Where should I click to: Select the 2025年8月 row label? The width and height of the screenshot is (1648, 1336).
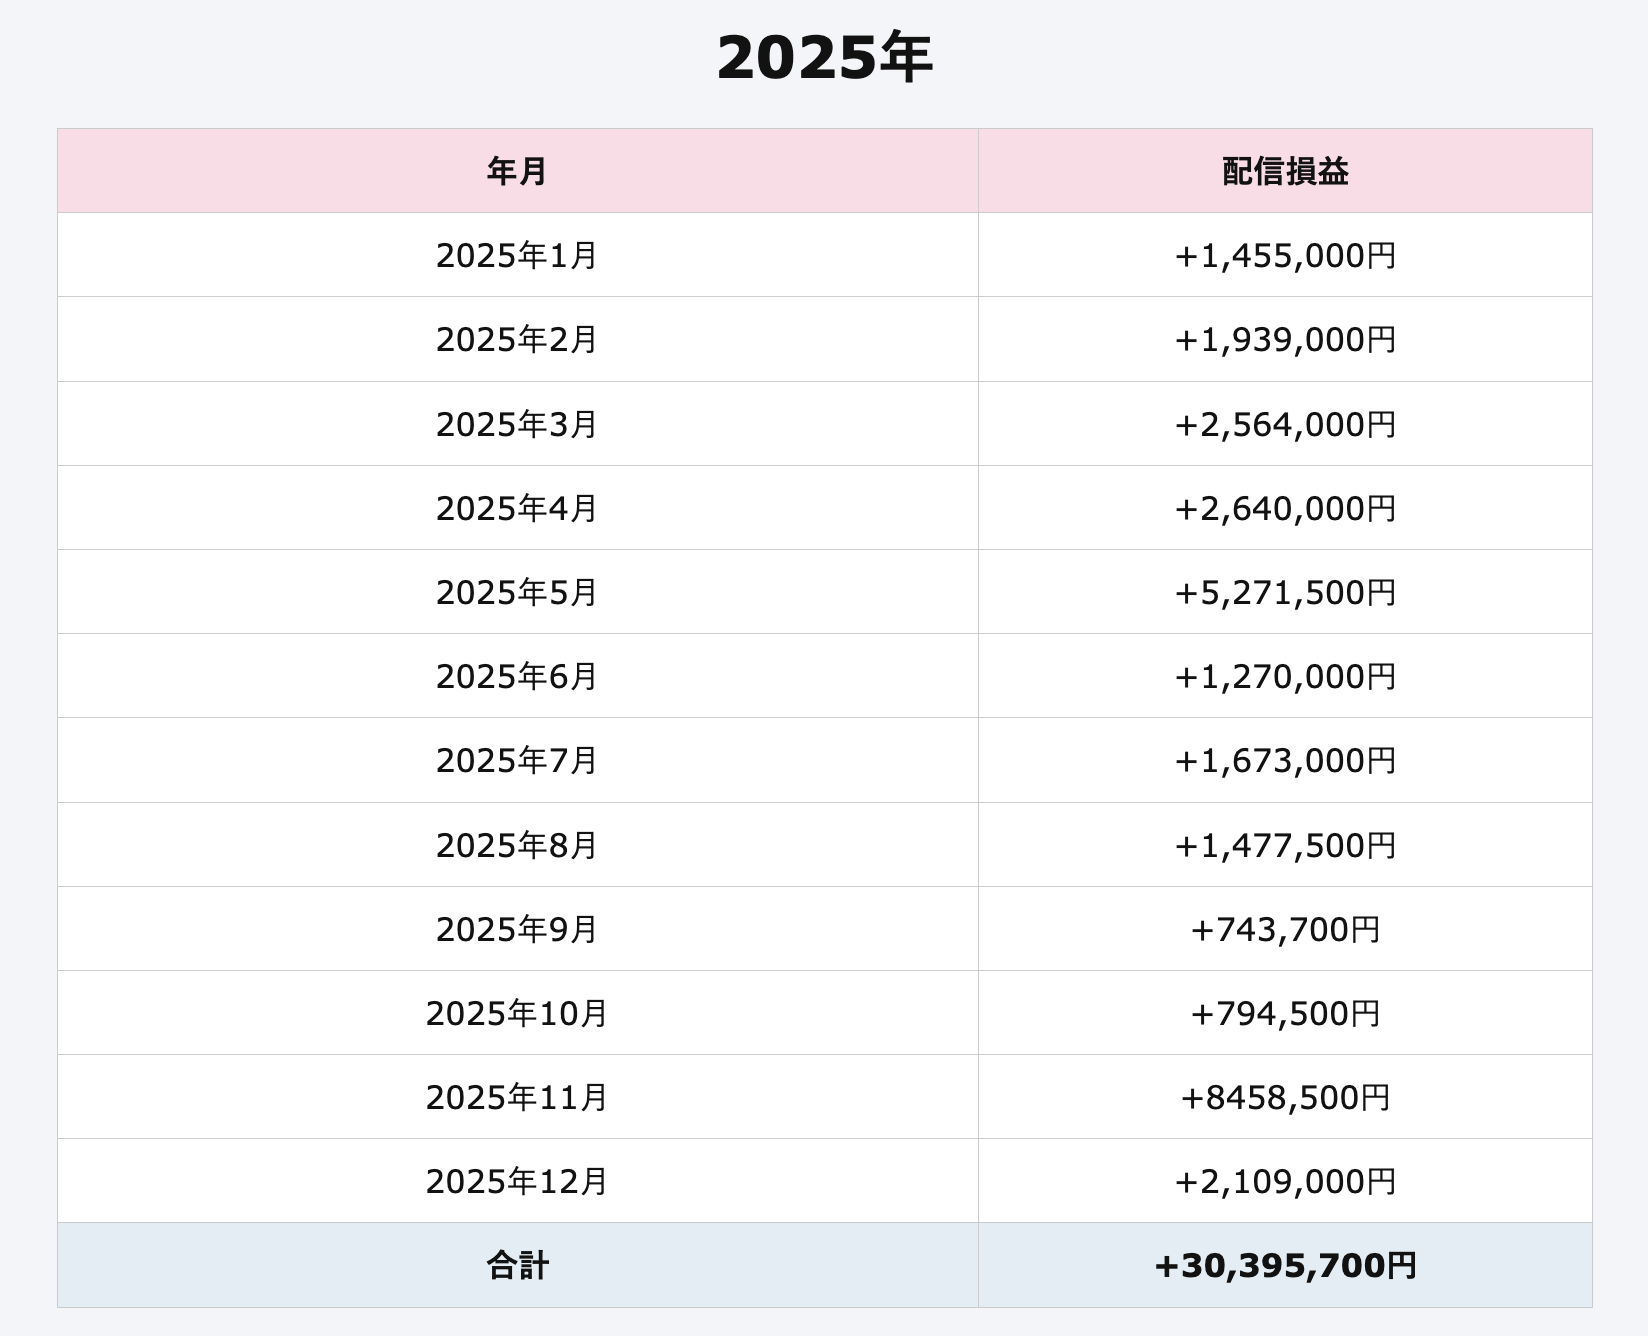click(517, 845)
